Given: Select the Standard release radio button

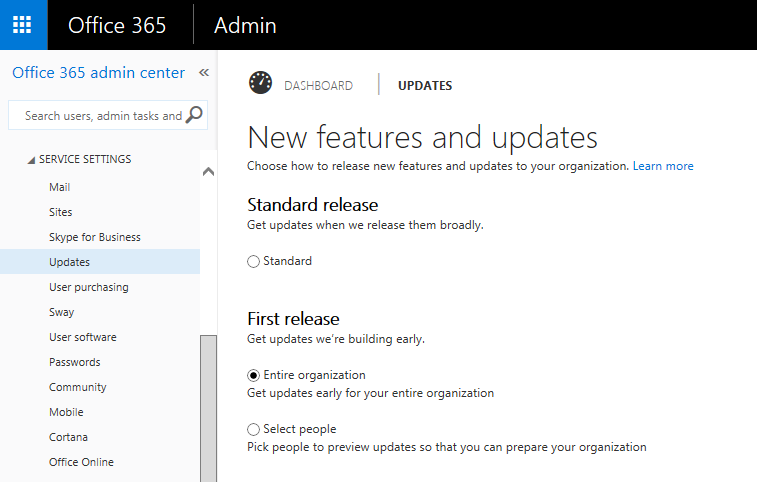Looking at the screenshot, I should click(254, 262).
